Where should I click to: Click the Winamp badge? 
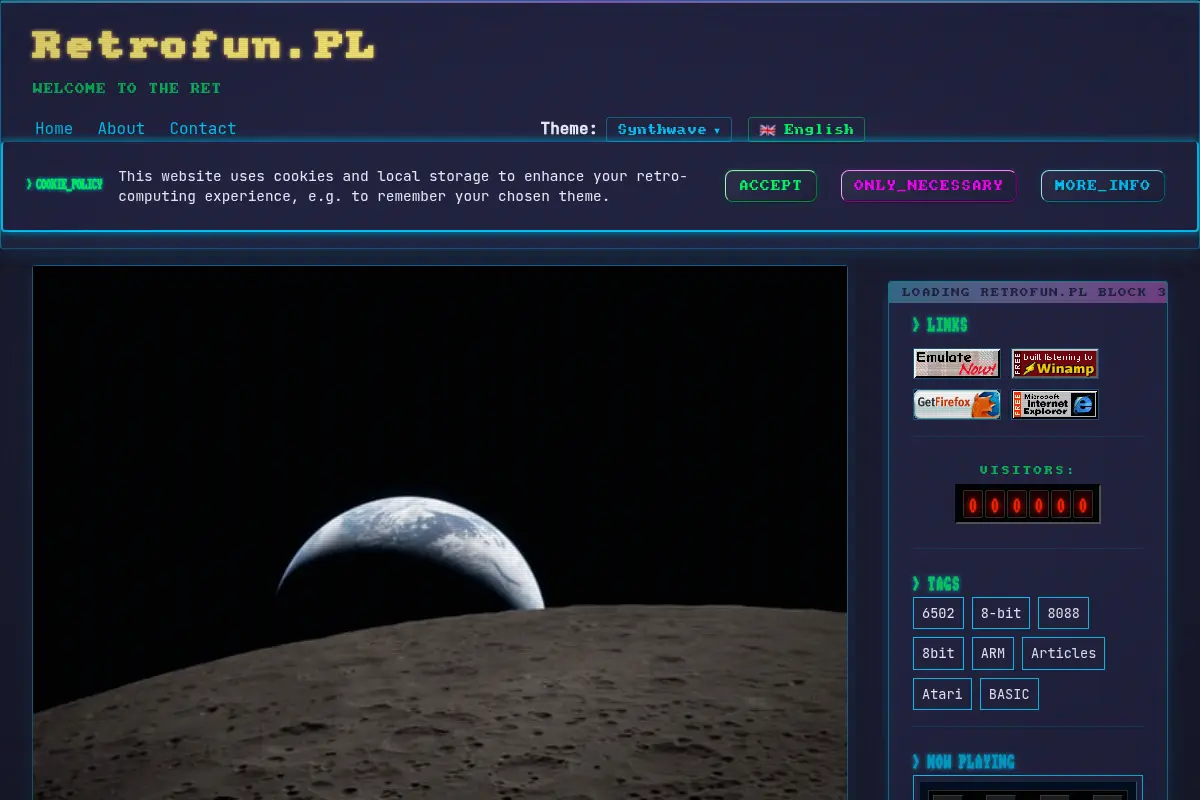coord(1055,363)
